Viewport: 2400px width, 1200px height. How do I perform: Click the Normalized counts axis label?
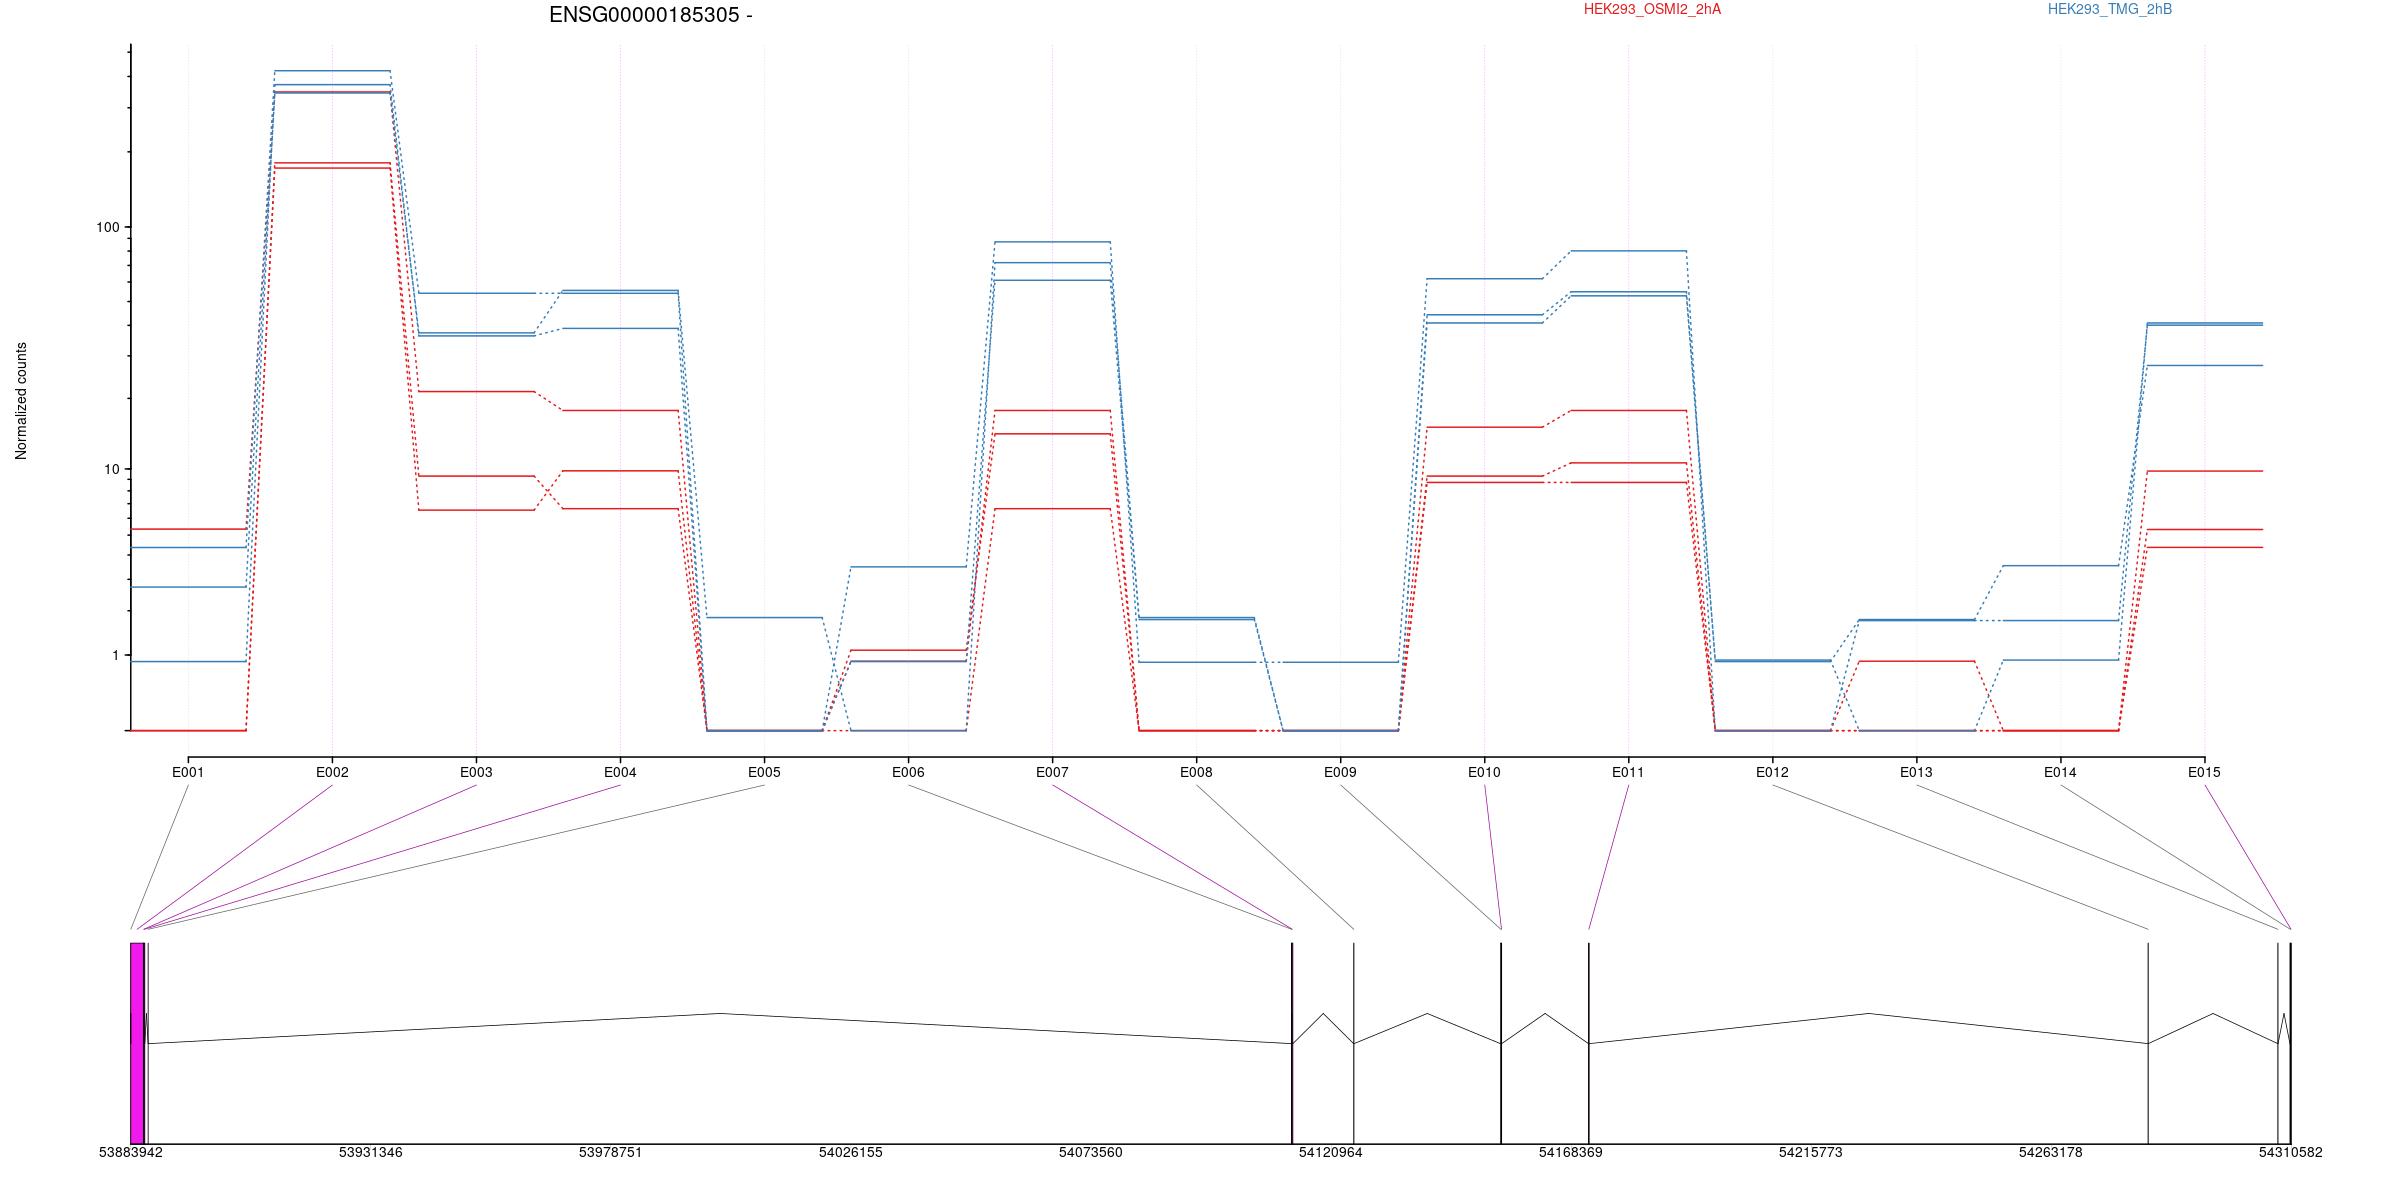[x=21, y=401]
